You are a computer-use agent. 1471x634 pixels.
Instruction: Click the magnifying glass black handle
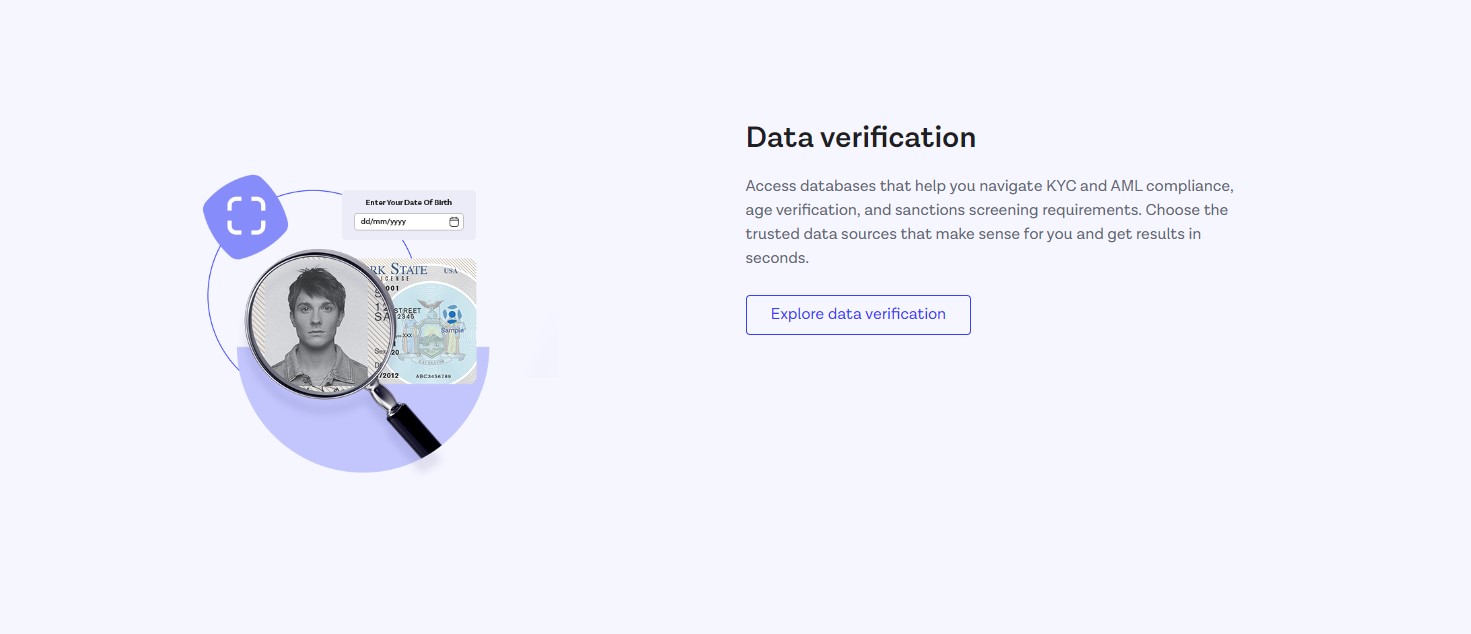point(412,428)
